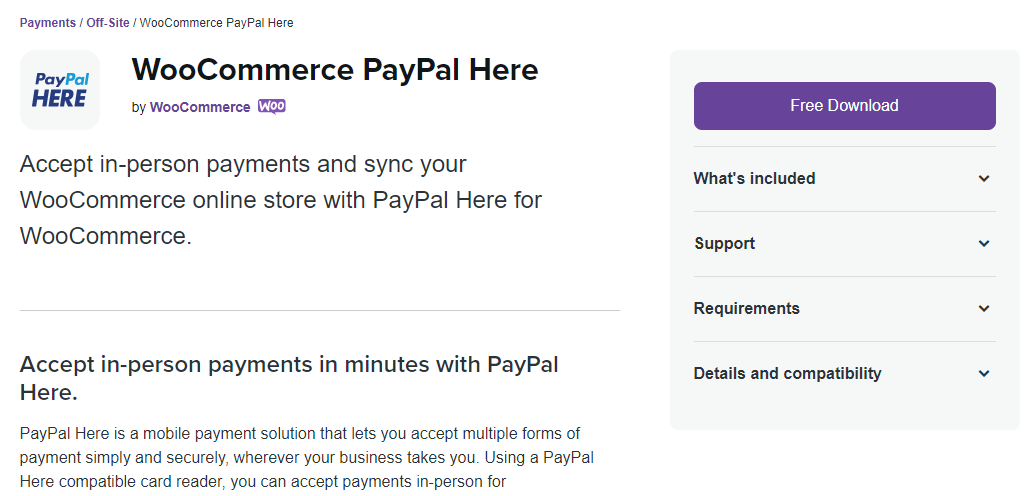This screenshot has height=496, width=1032.
Task: Click the "Accept in-person payments in minutes" heading
Action: click(x=289, y=378)
